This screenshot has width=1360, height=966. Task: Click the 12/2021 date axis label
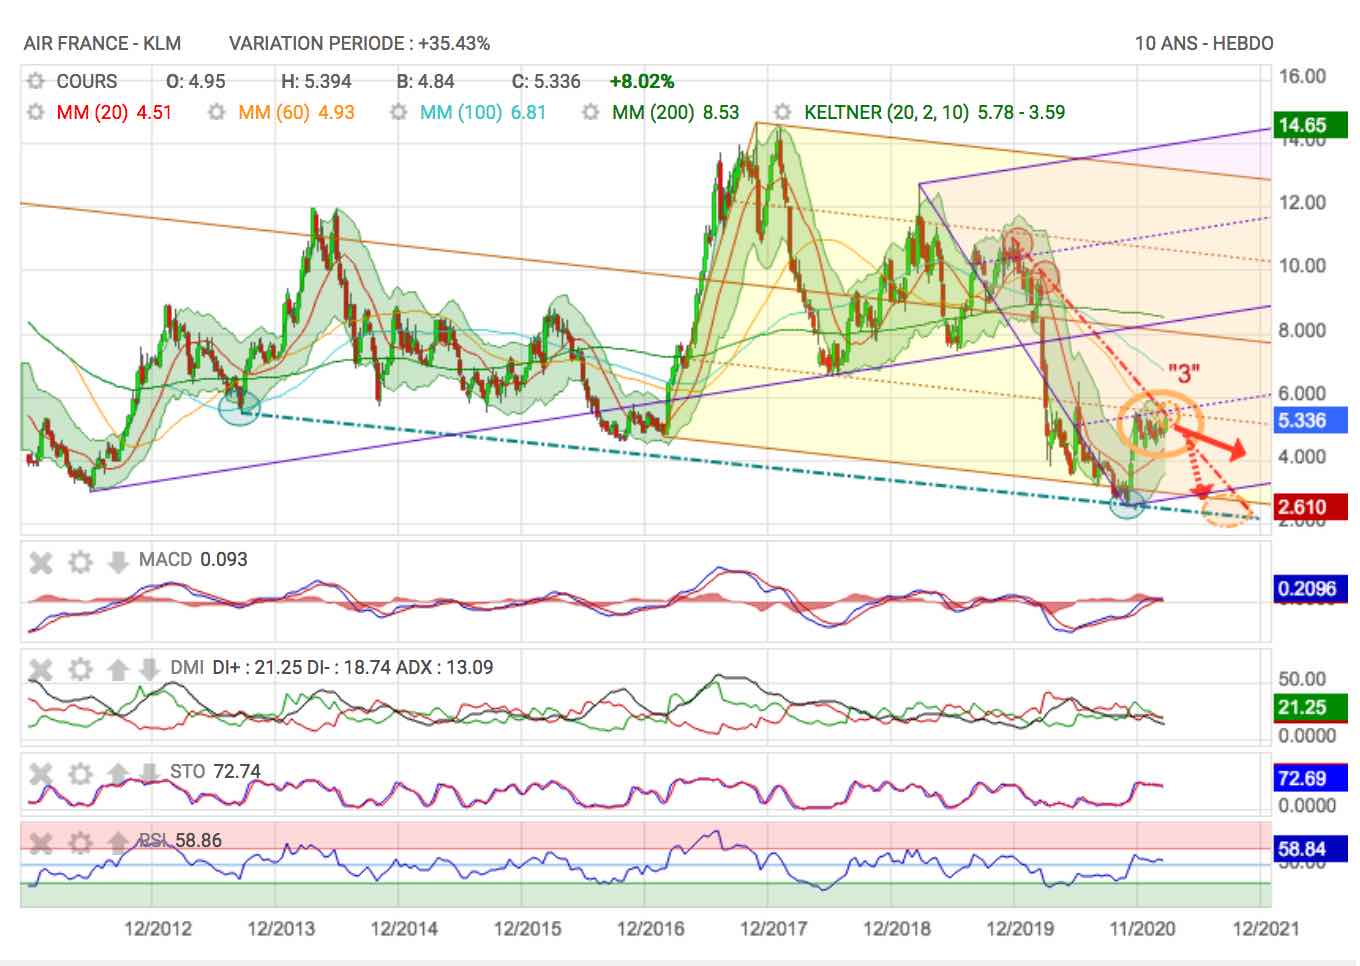1266,928
